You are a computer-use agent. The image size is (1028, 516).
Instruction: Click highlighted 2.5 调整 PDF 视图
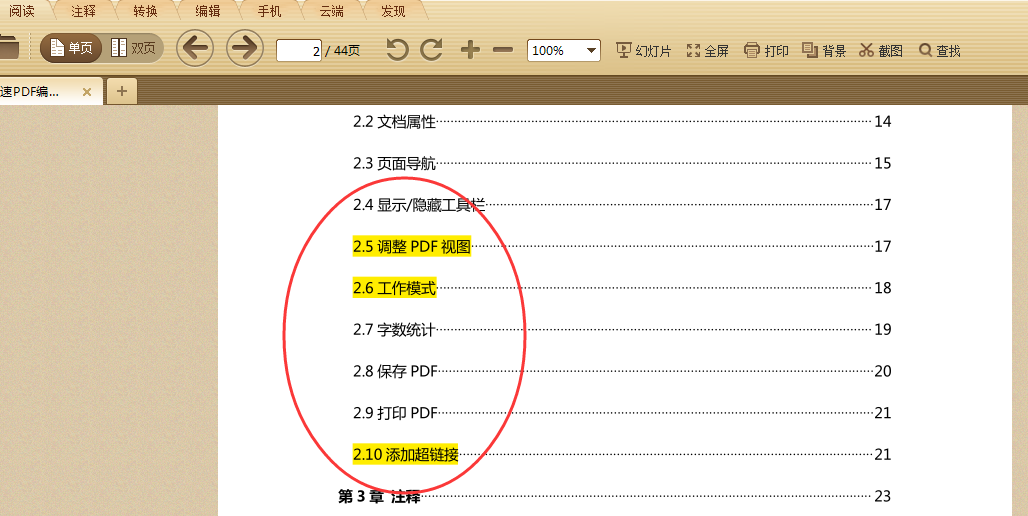[x=412, y=247]
